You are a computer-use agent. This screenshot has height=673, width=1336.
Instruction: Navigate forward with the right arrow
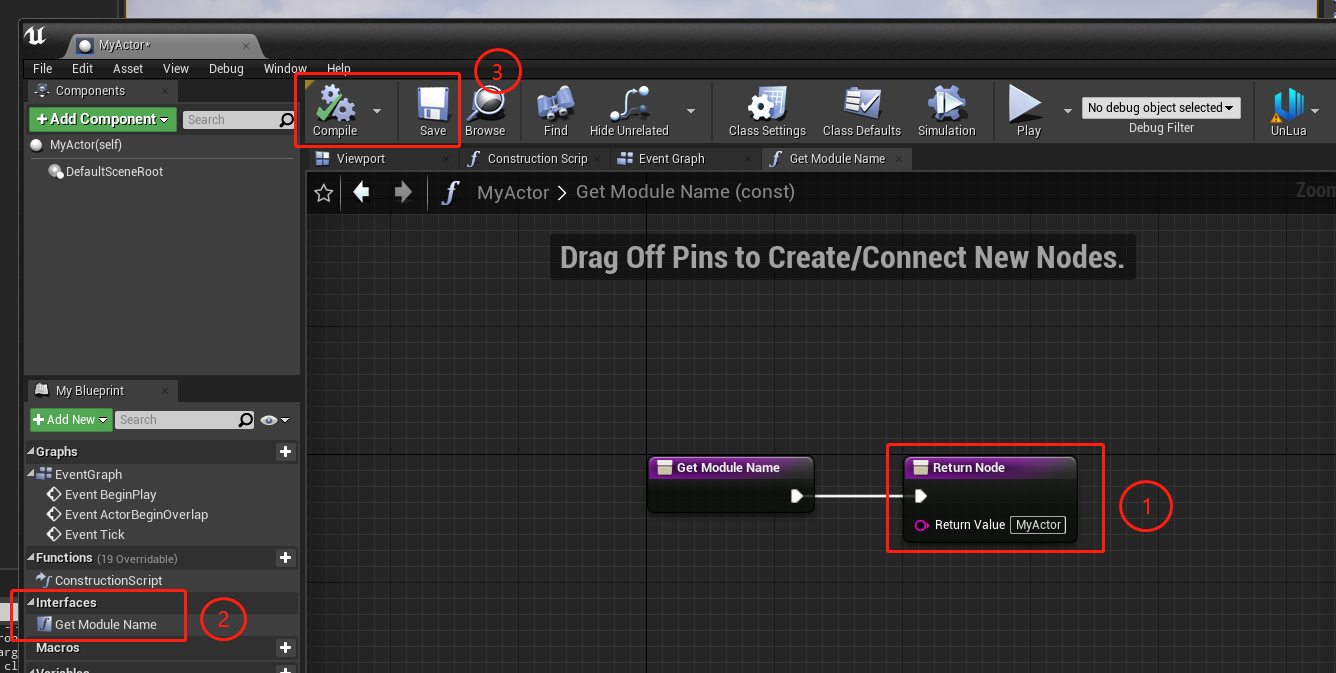click(x=403, y=192)
